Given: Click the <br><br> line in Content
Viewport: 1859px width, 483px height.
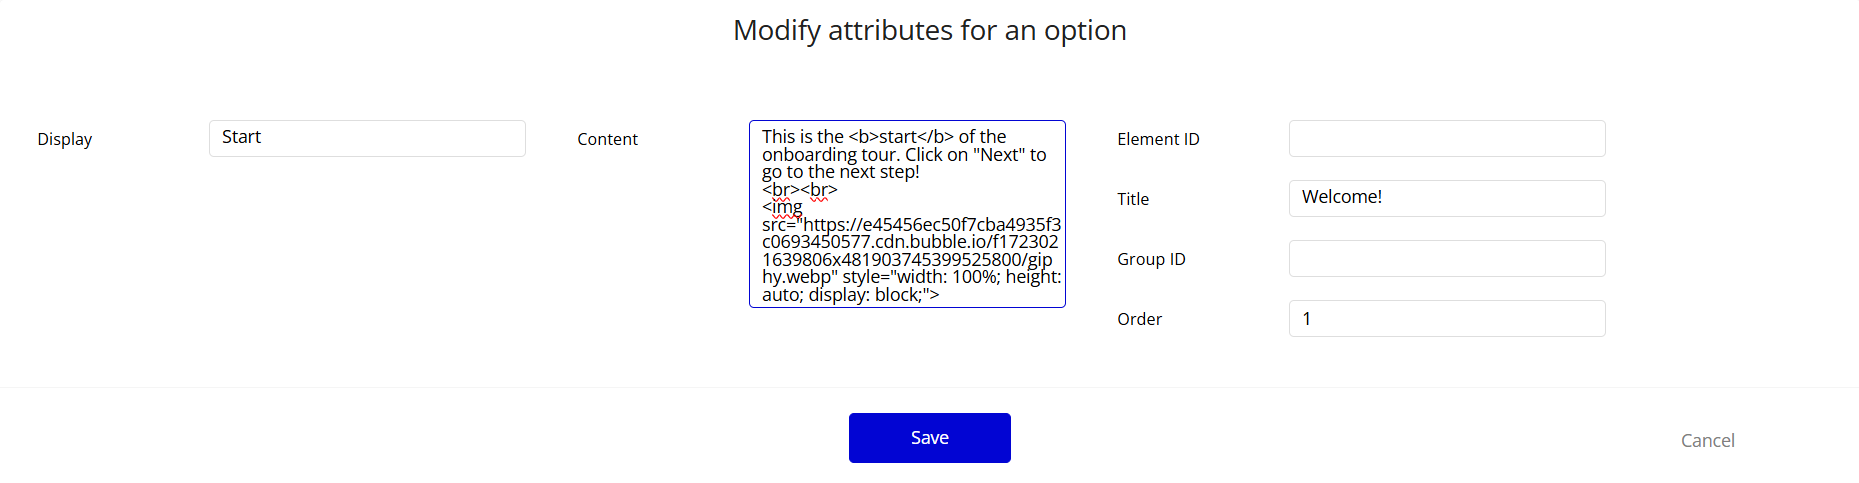Looking at the screenshot, I should coord(799,190).
